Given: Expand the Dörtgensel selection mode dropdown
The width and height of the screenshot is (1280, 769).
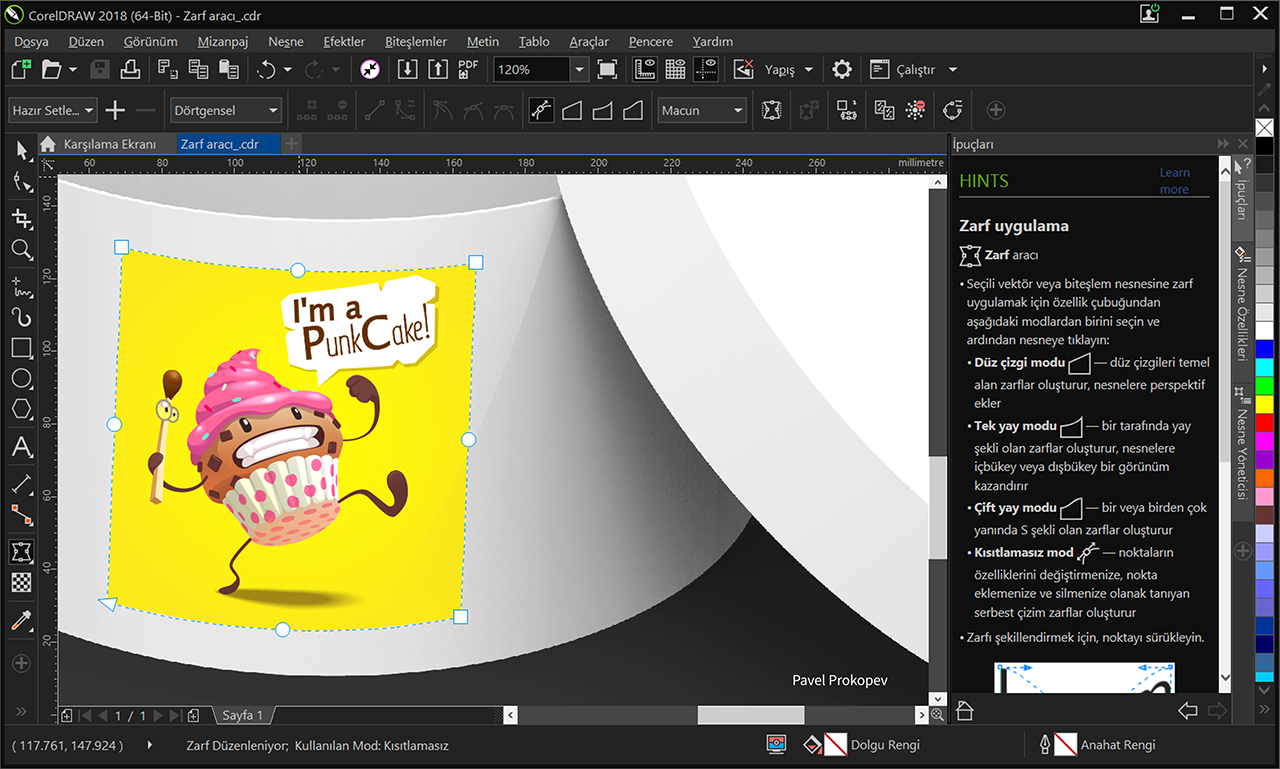Looking at the screenshot, I should 273,110.
